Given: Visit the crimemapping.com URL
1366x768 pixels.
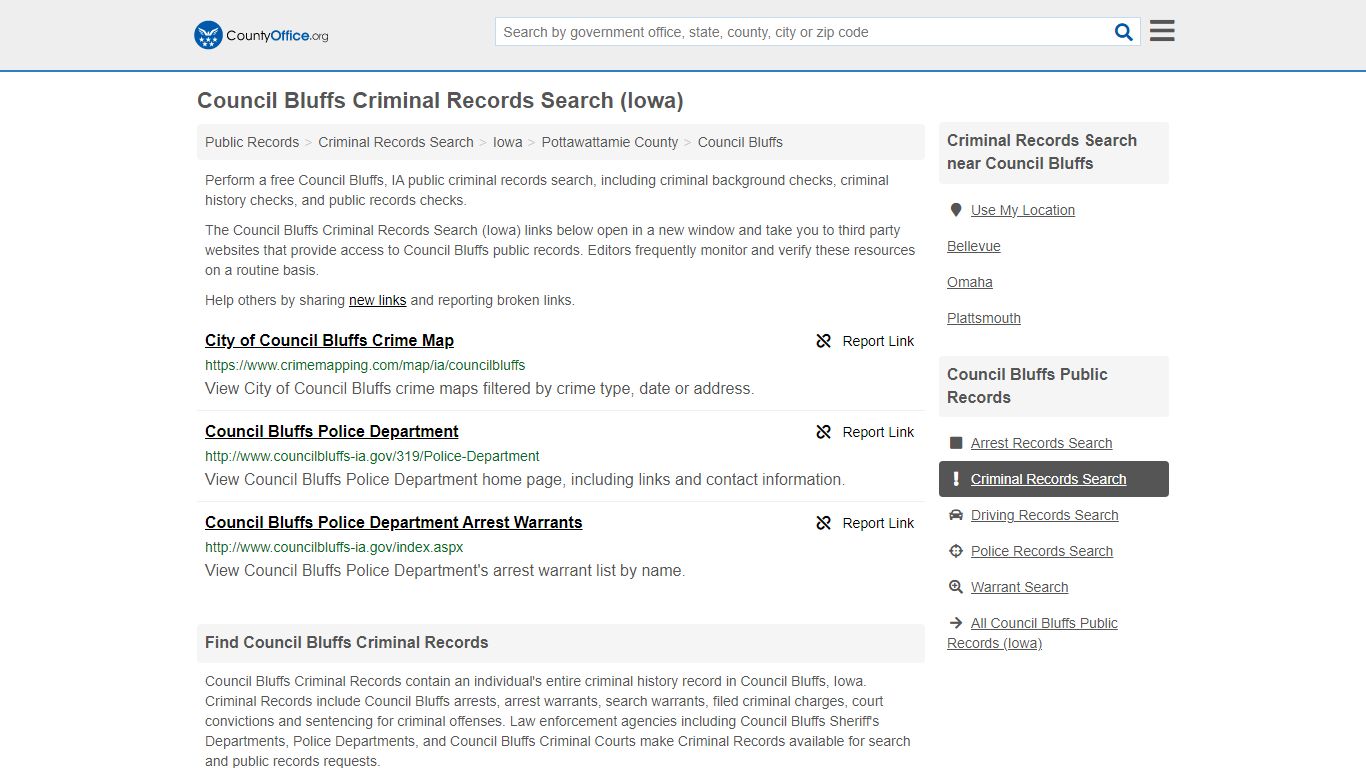Looking at the screenshot, I should pos(365,365).
